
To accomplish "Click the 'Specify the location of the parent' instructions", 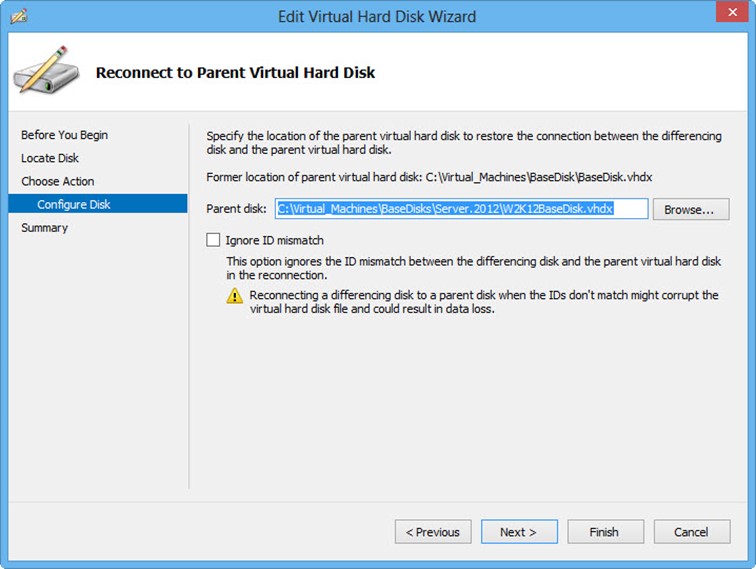I will (x=464, y=143).
